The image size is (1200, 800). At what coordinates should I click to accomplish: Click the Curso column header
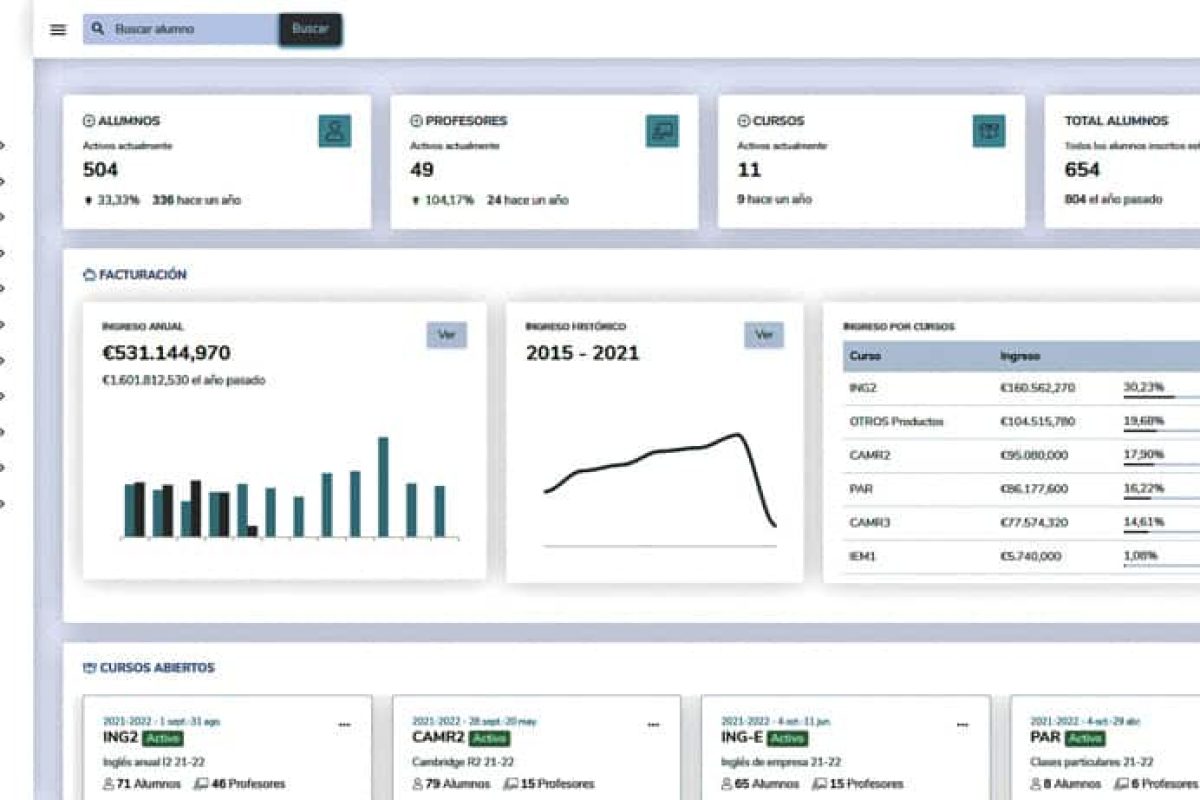point(865,356)
